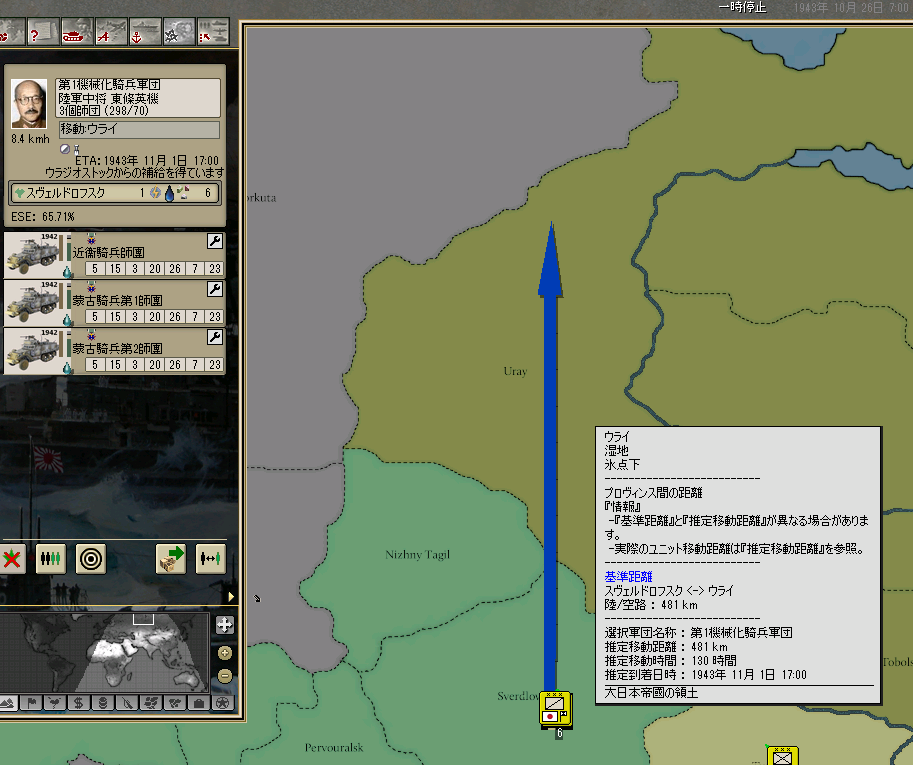Click the strategic redeployment crate arrow button
This screenshot has width=913, height=765.
point(171,559)
